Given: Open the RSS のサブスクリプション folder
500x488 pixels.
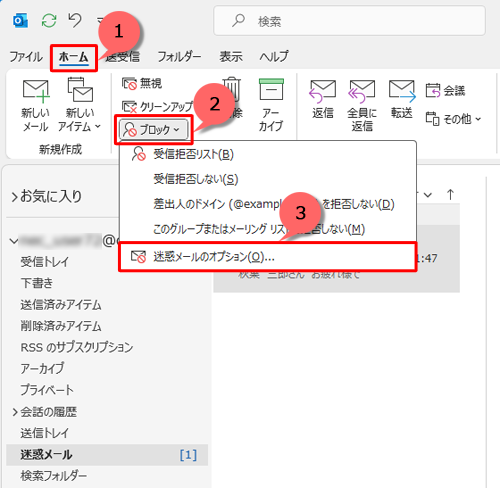Looking at the screenshot, I should [x=77, y=347].
